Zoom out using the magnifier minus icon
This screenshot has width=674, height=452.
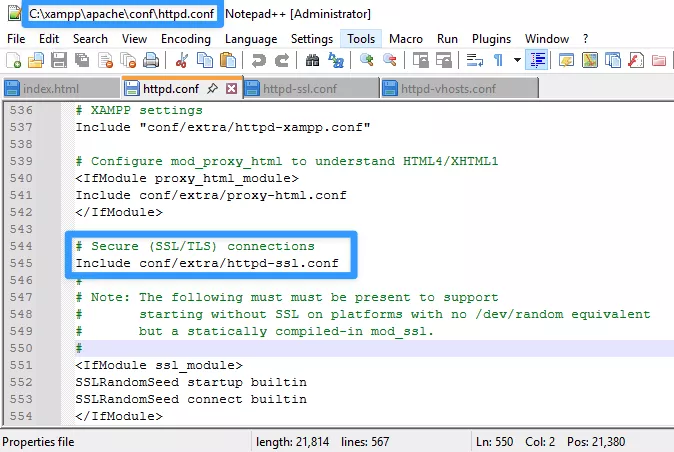(x=390, y=60)
